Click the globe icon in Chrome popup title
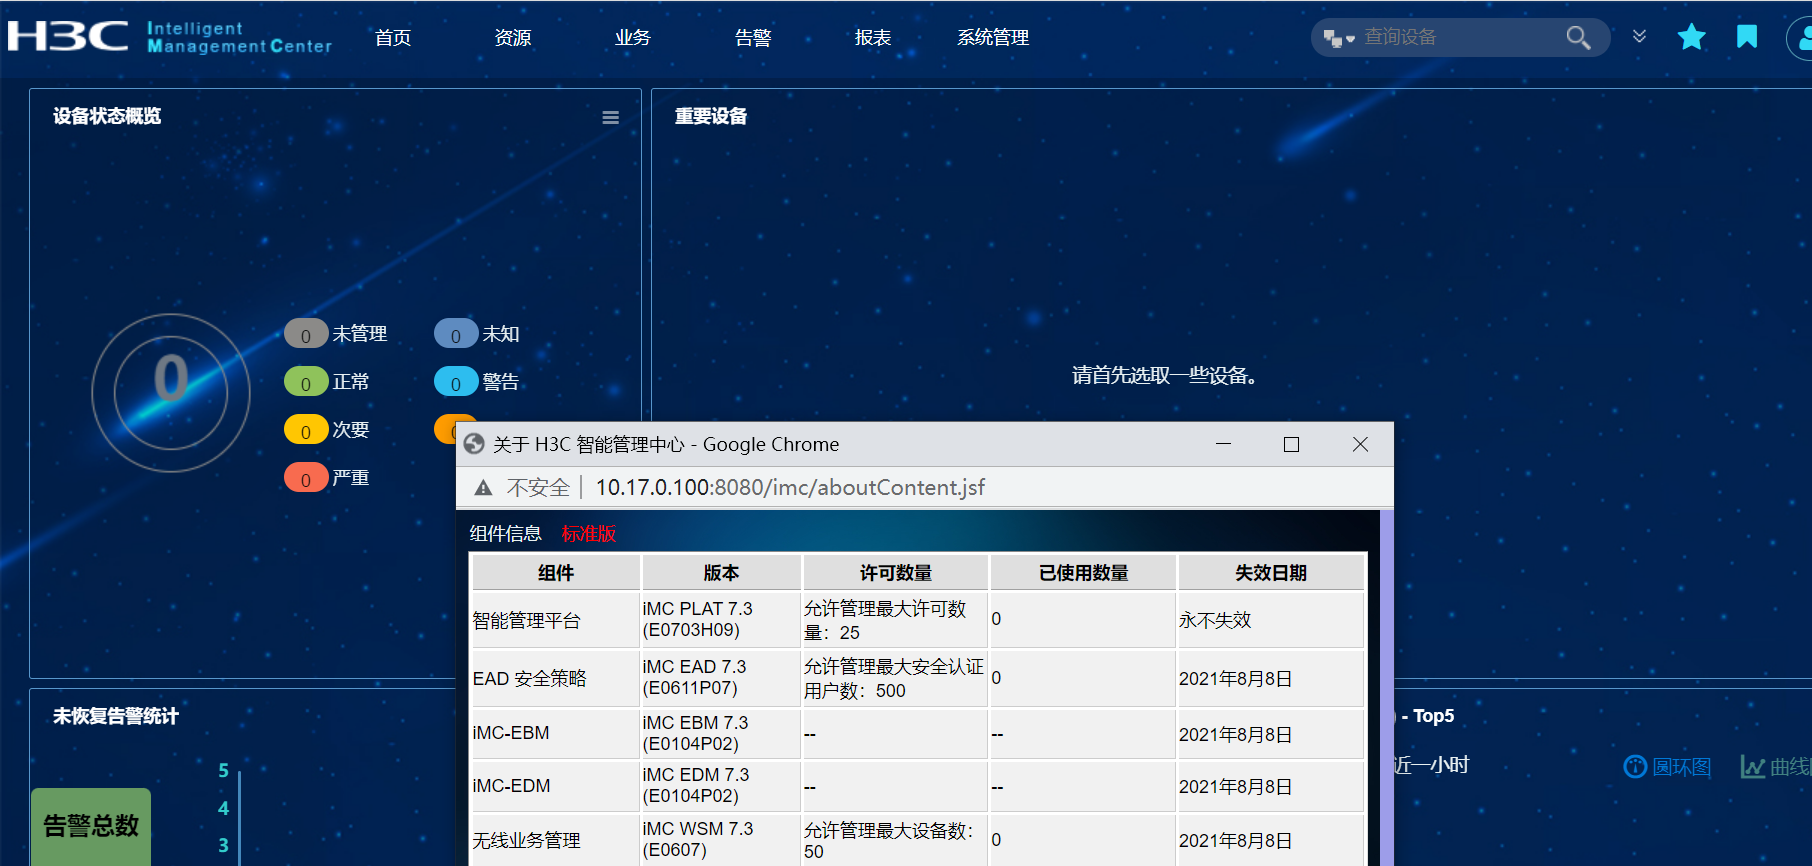 [474, 444]
